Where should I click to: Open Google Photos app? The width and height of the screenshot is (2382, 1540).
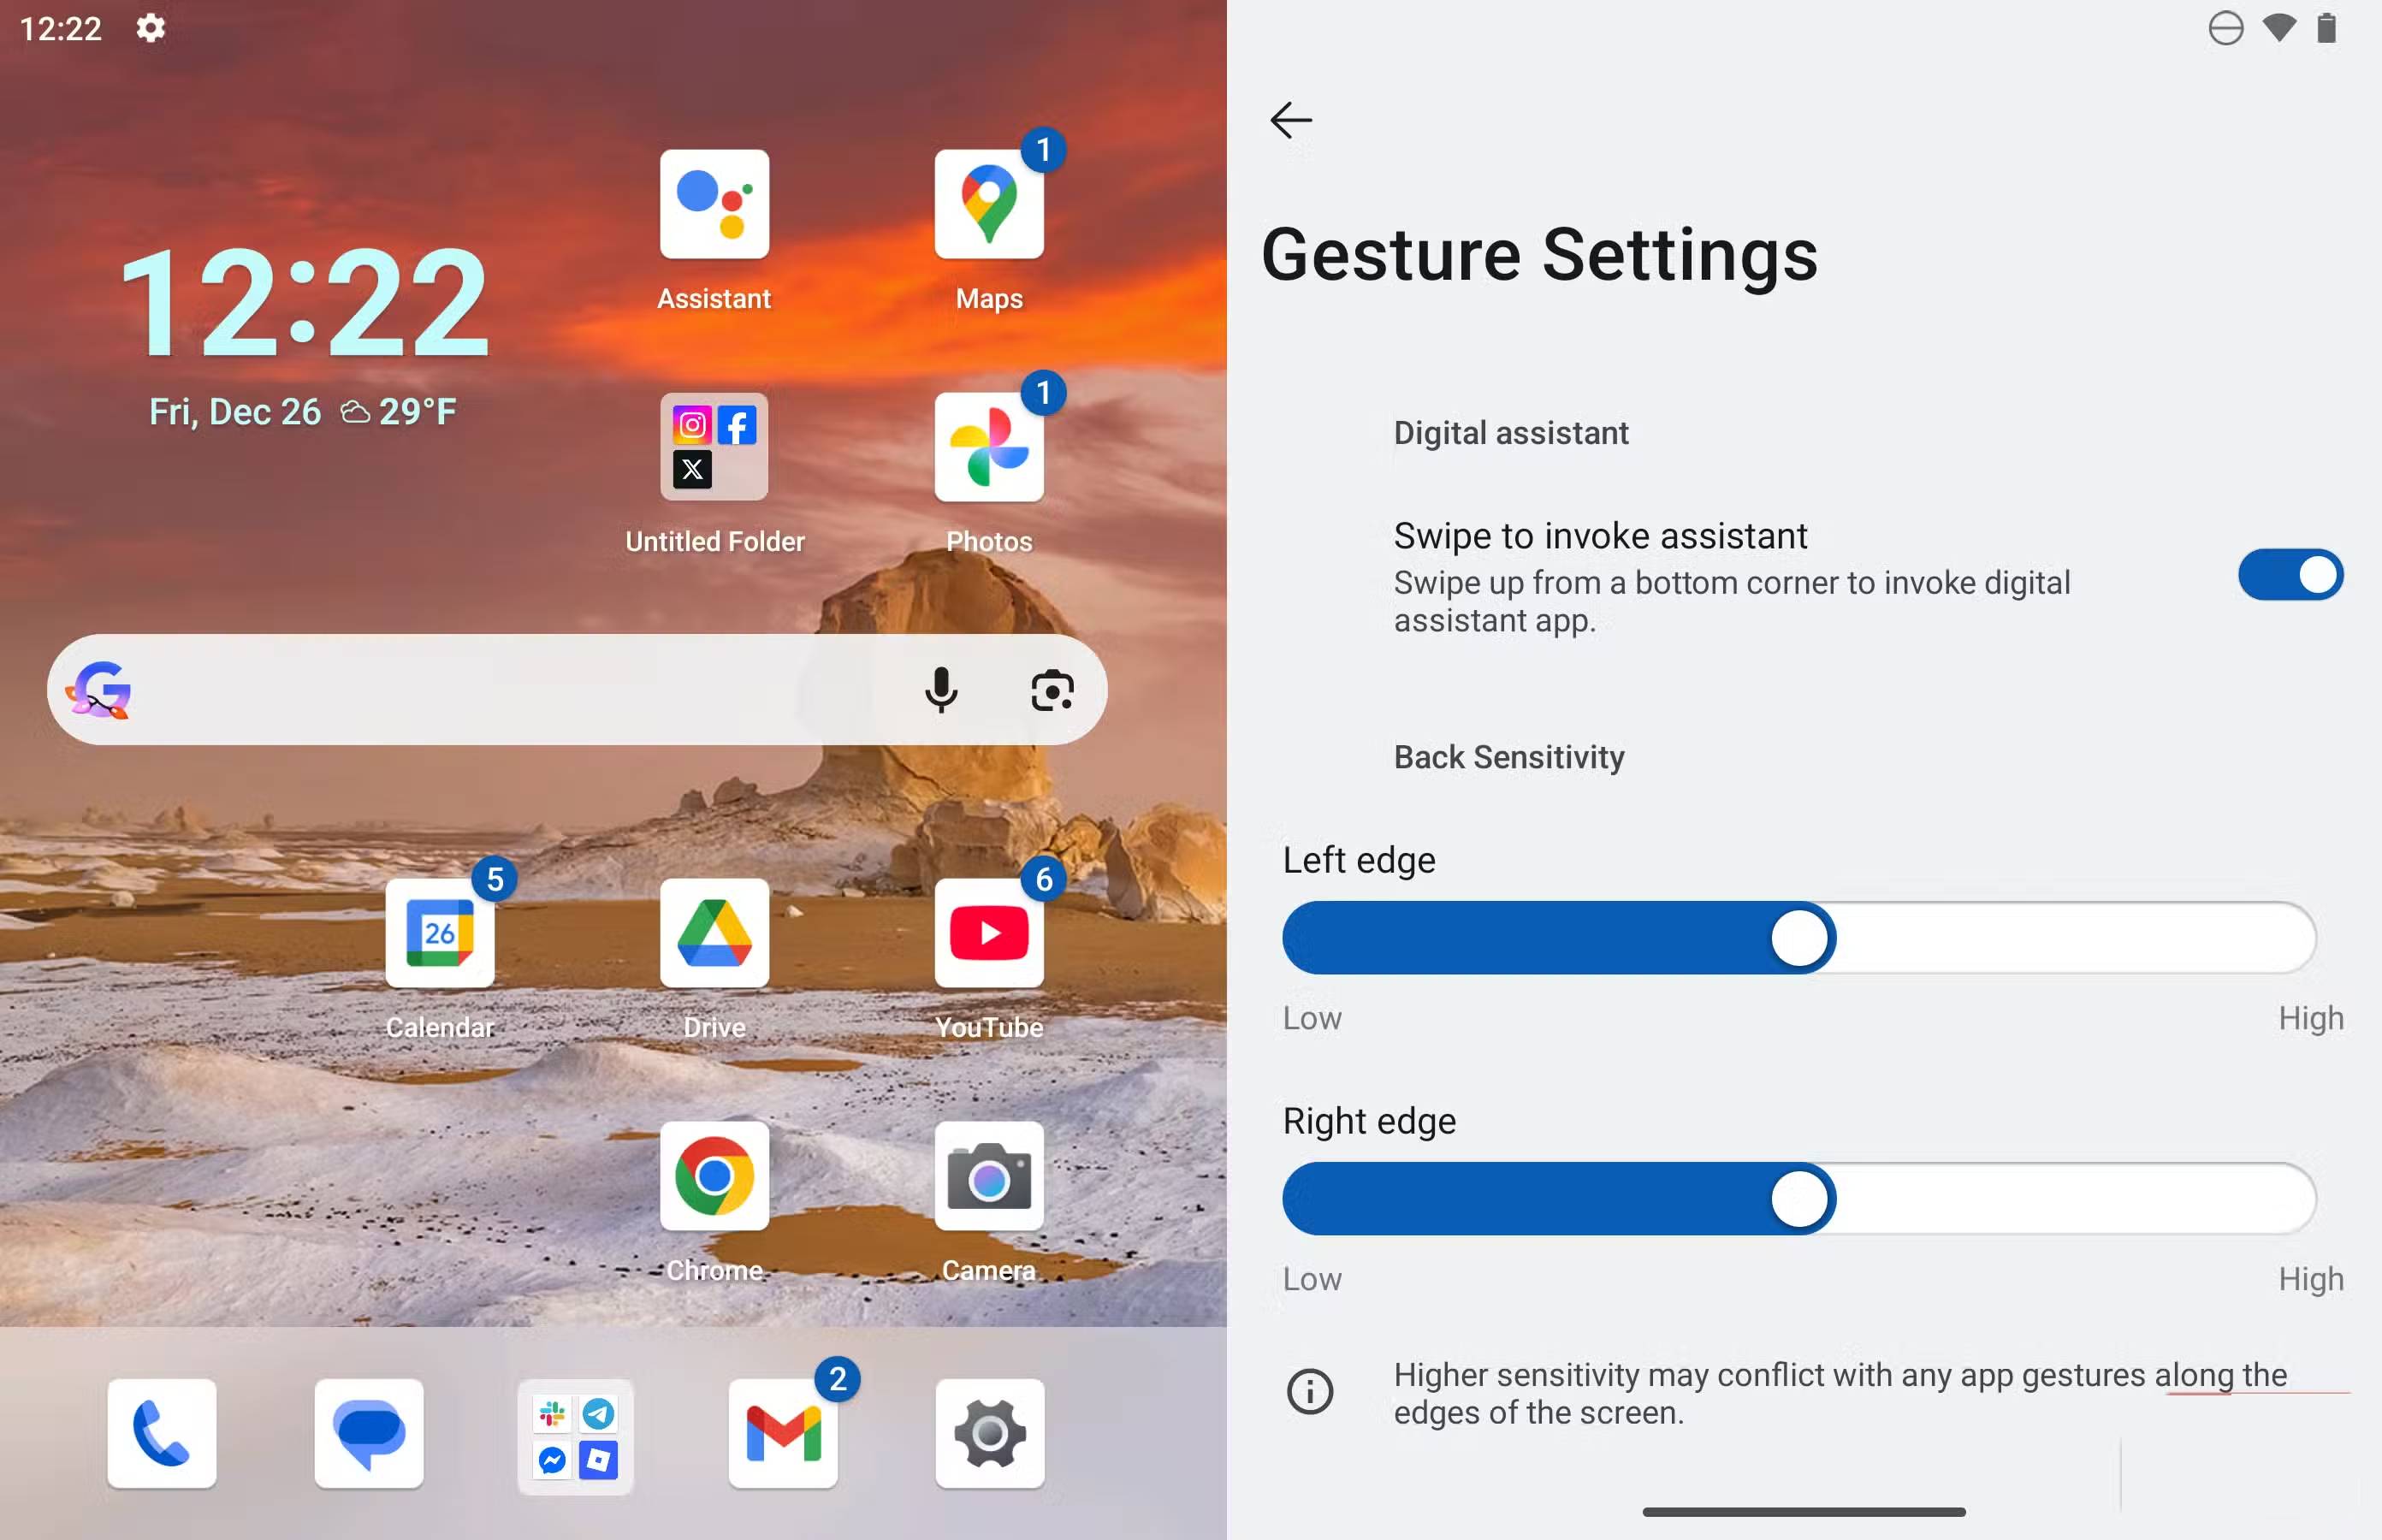tap(988, 447)
